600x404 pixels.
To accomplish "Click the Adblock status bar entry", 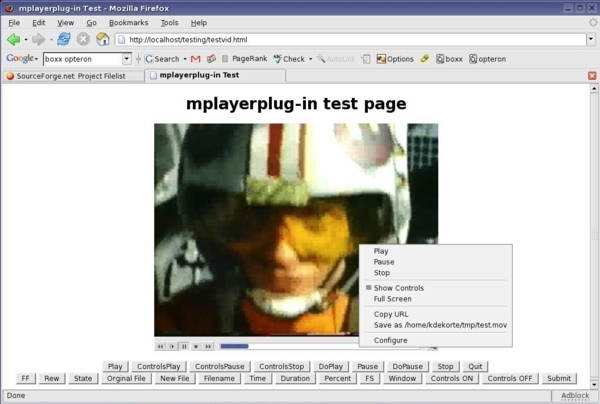I will point(575,396).
